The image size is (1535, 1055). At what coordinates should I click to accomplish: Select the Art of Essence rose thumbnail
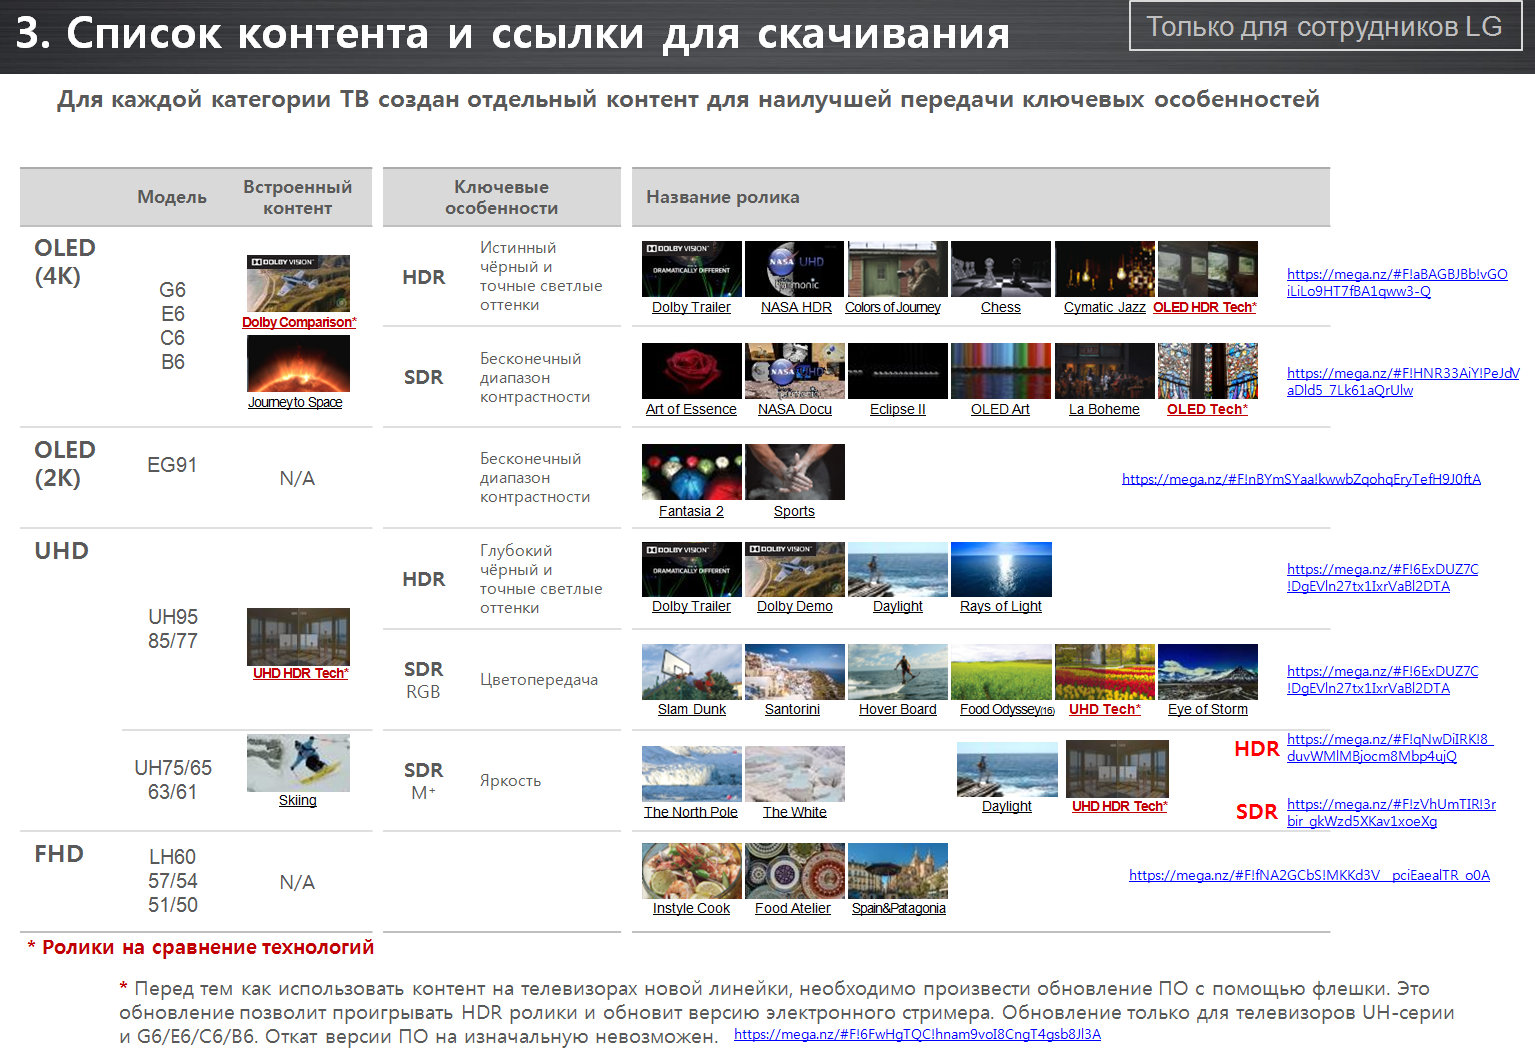pos(691,371)
